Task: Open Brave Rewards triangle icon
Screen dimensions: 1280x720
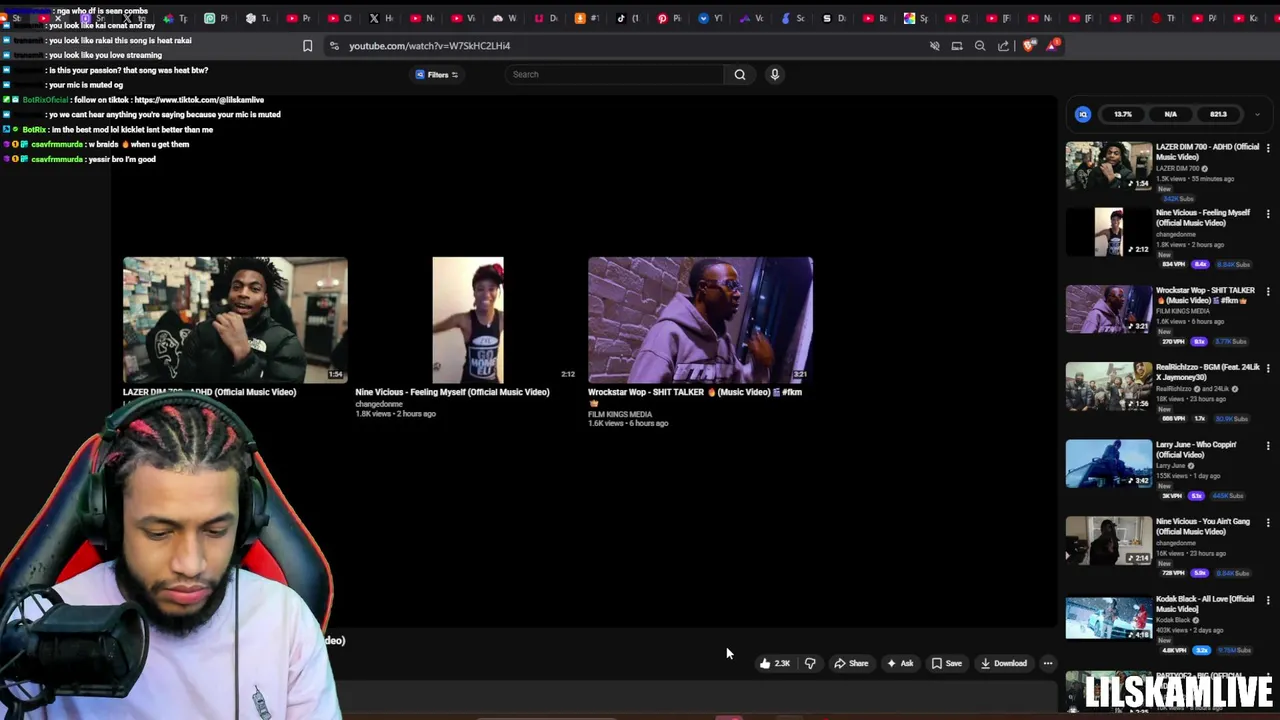Action: point(1052,46)
